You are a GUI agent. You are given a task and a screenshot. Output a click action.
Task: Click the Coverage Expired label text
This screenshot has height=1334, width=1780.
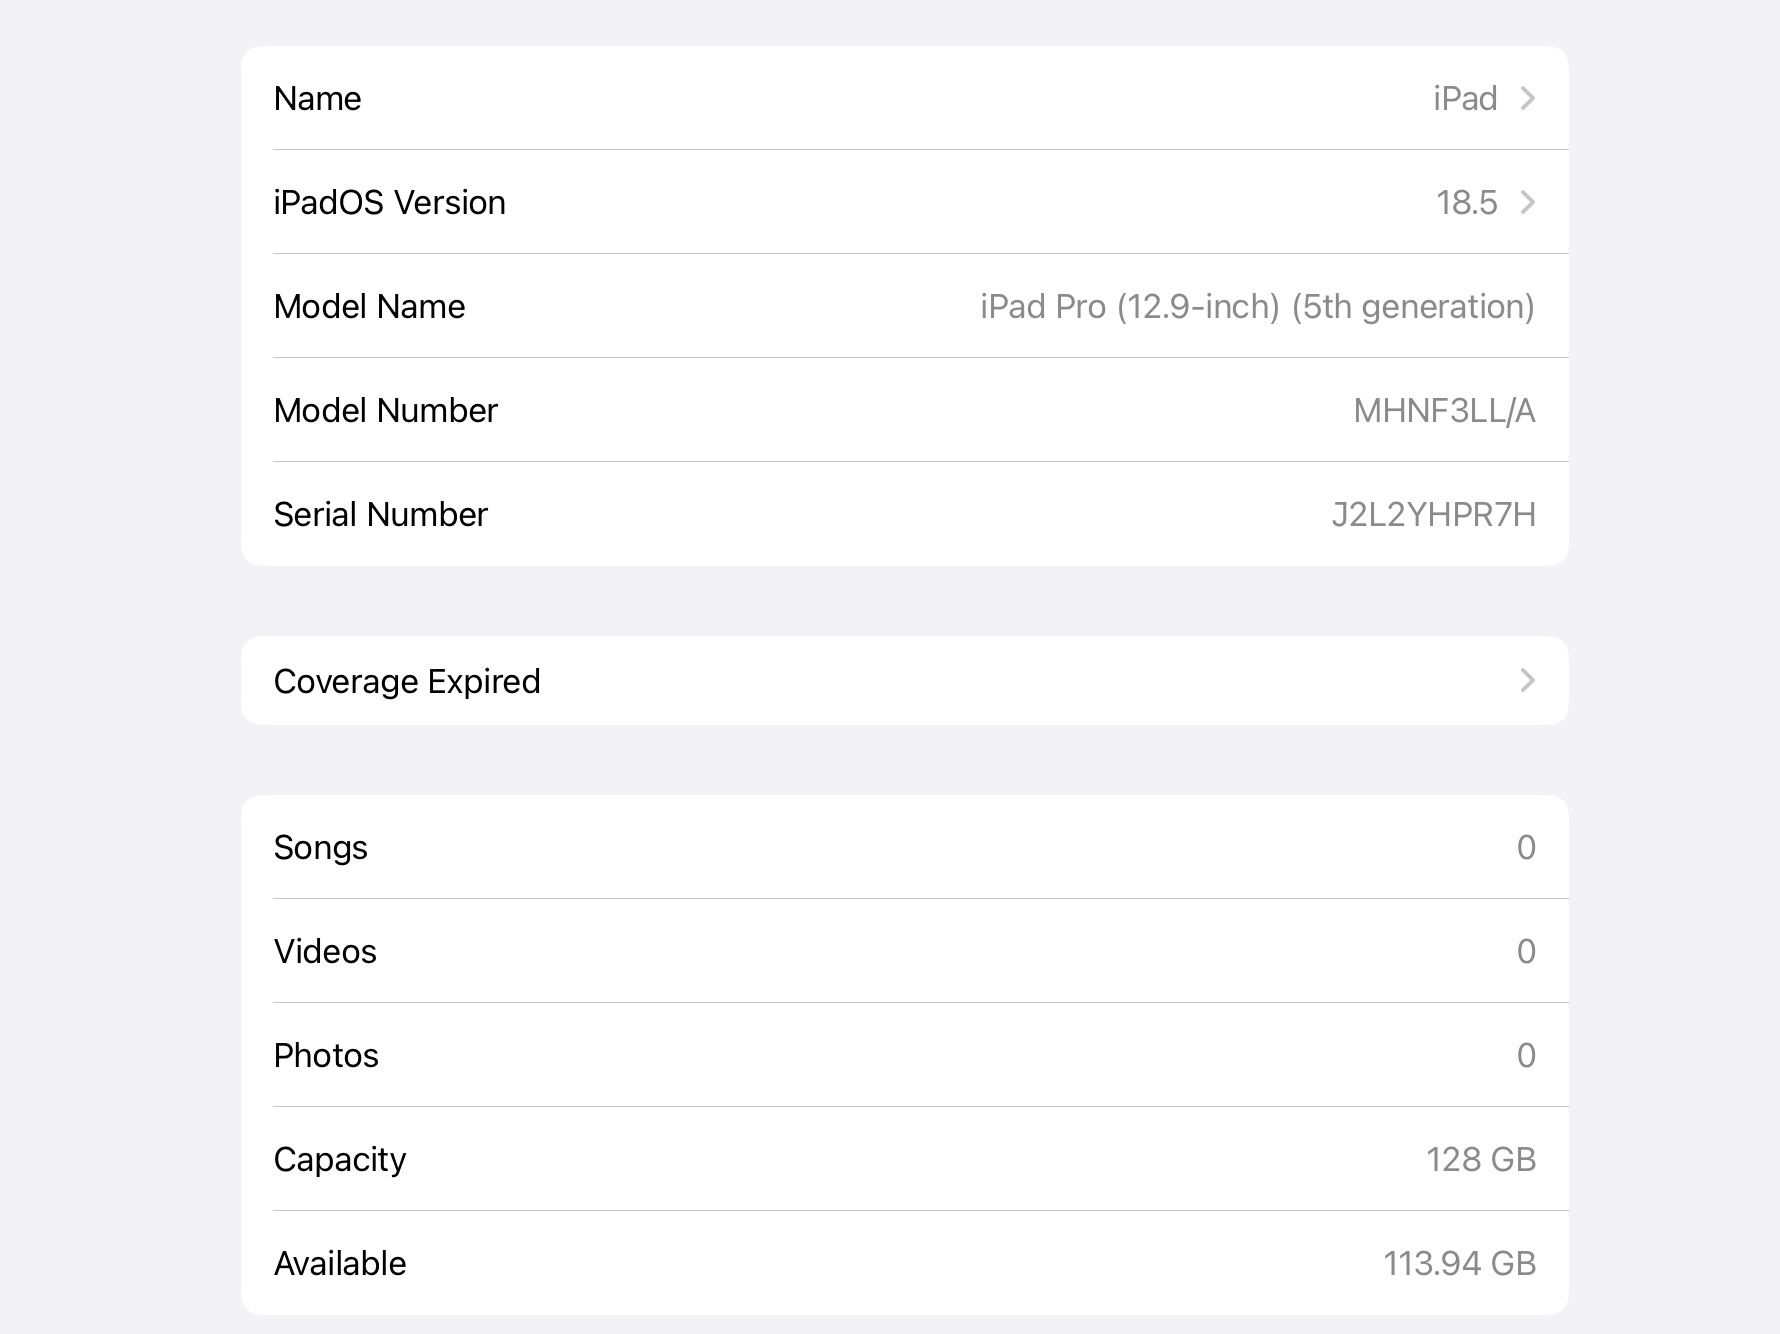coord(408,681)
